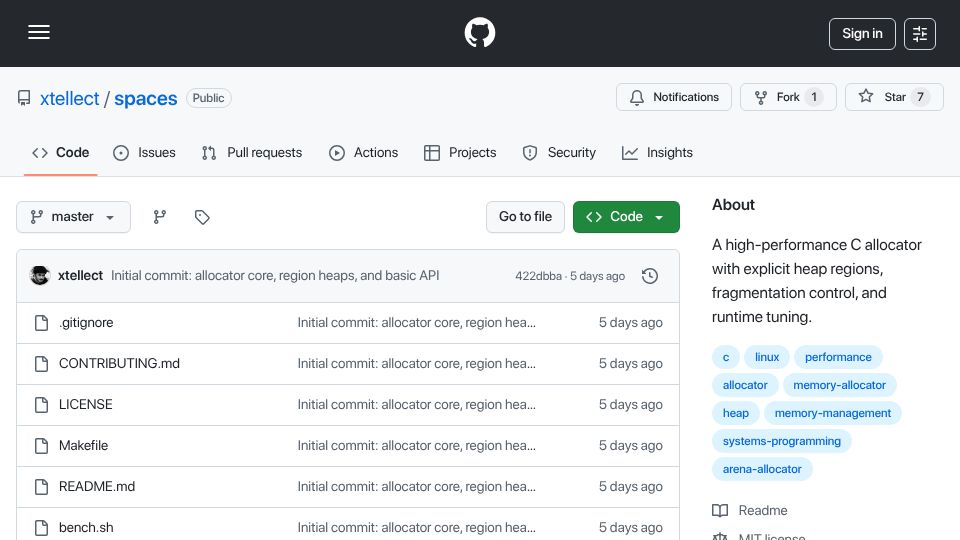Open commit hash 422dbba
960x540 pixels.
tap(538, 276)
